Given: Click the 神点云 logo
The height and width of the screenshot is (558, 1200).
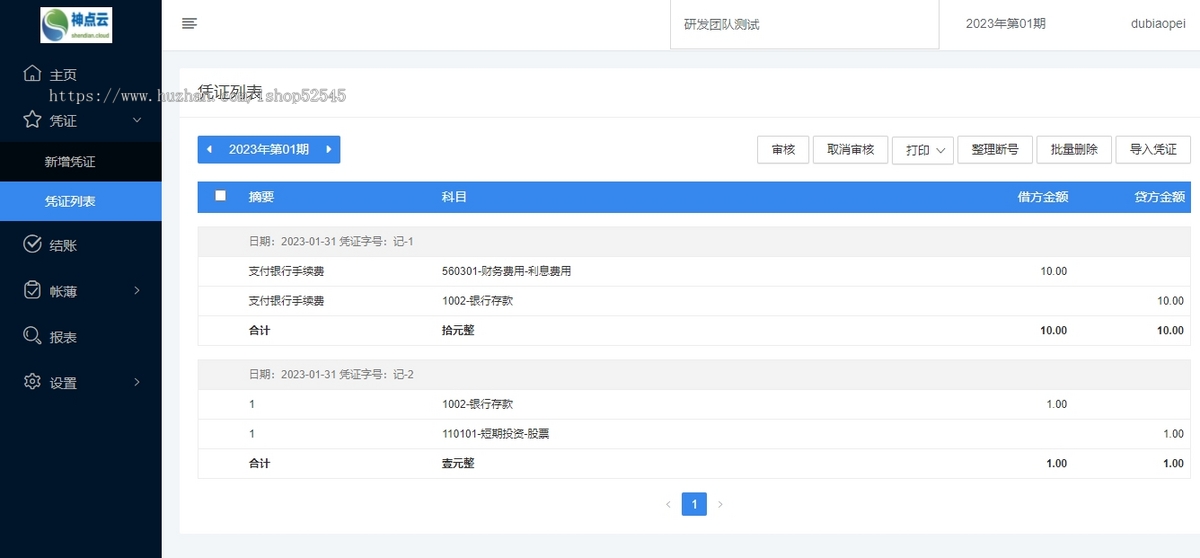Looking at the screenshot, I should point(76,24).
